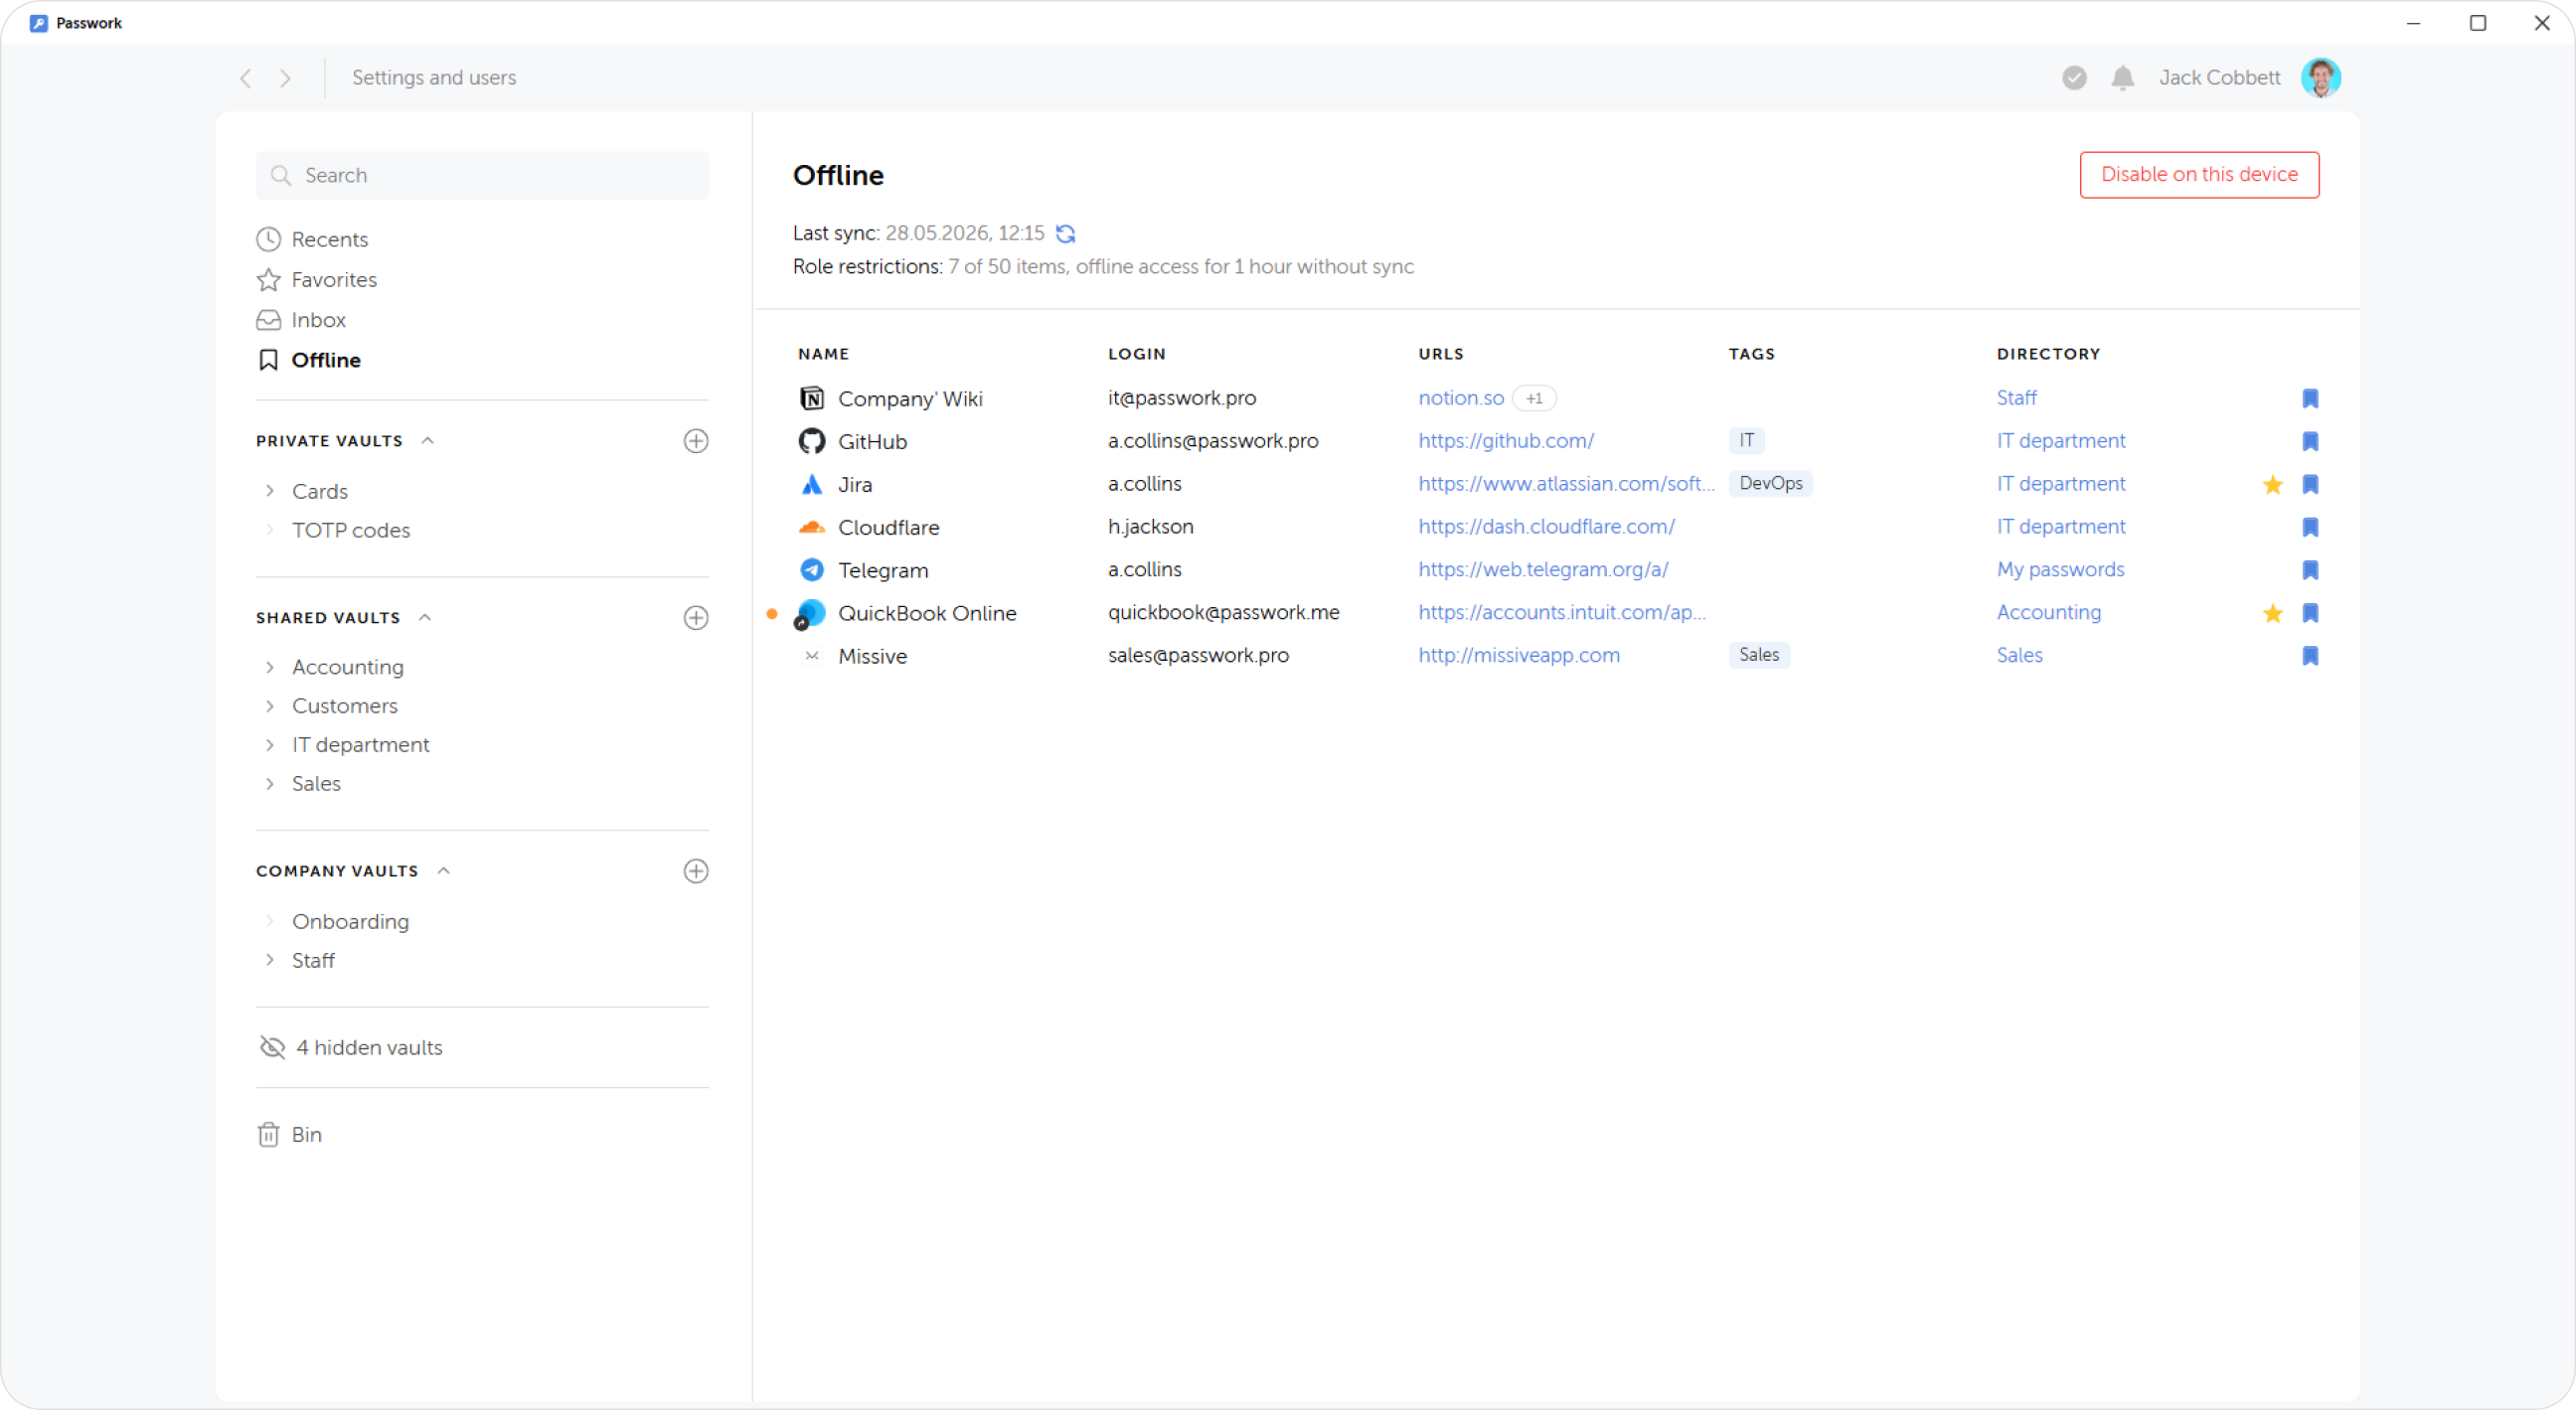Image resolution: width=2576 pixels, height=1410 pixels.
Task: Collapse the Company Vaults section
Action: (x=444, y=871)
